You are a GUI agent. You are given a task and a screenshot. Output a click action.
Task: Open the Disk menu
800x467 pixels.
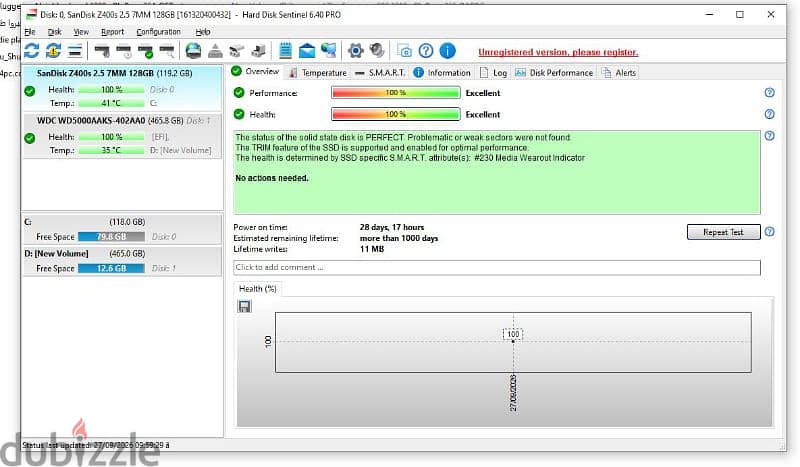coord(55,32)
